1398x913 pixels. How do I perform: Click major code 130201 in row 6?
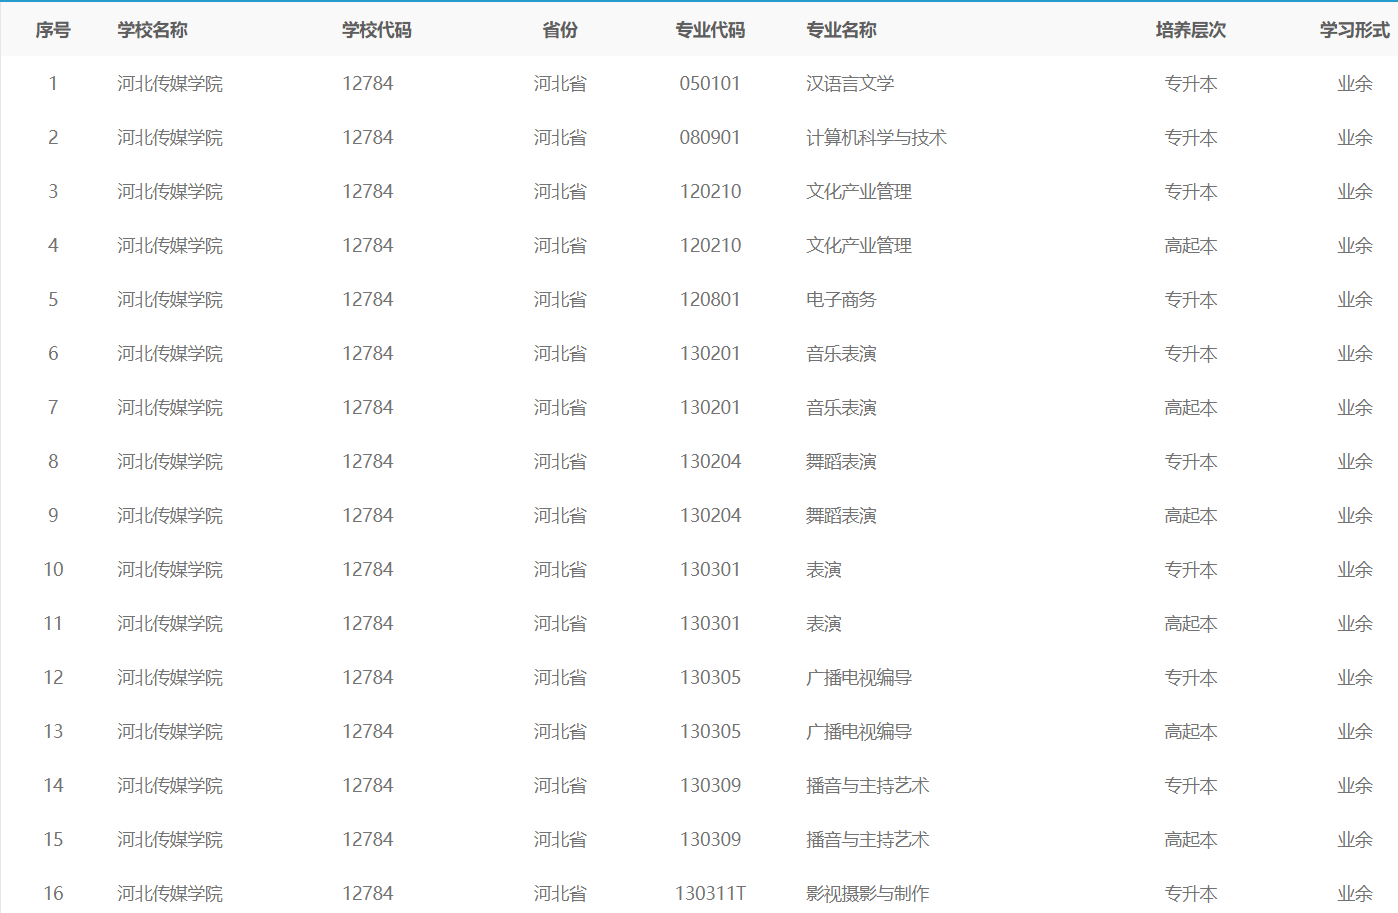(x=710, y=354)
